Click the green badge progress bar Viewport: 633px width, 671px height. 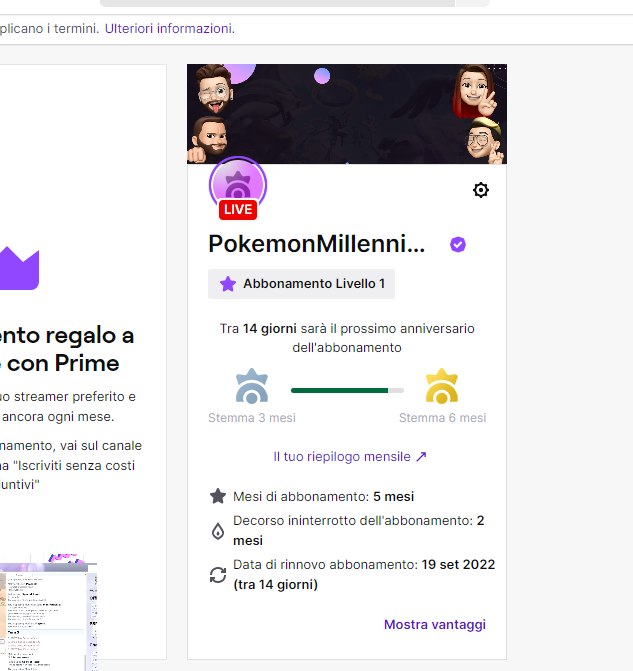click(x=347, y=390)
